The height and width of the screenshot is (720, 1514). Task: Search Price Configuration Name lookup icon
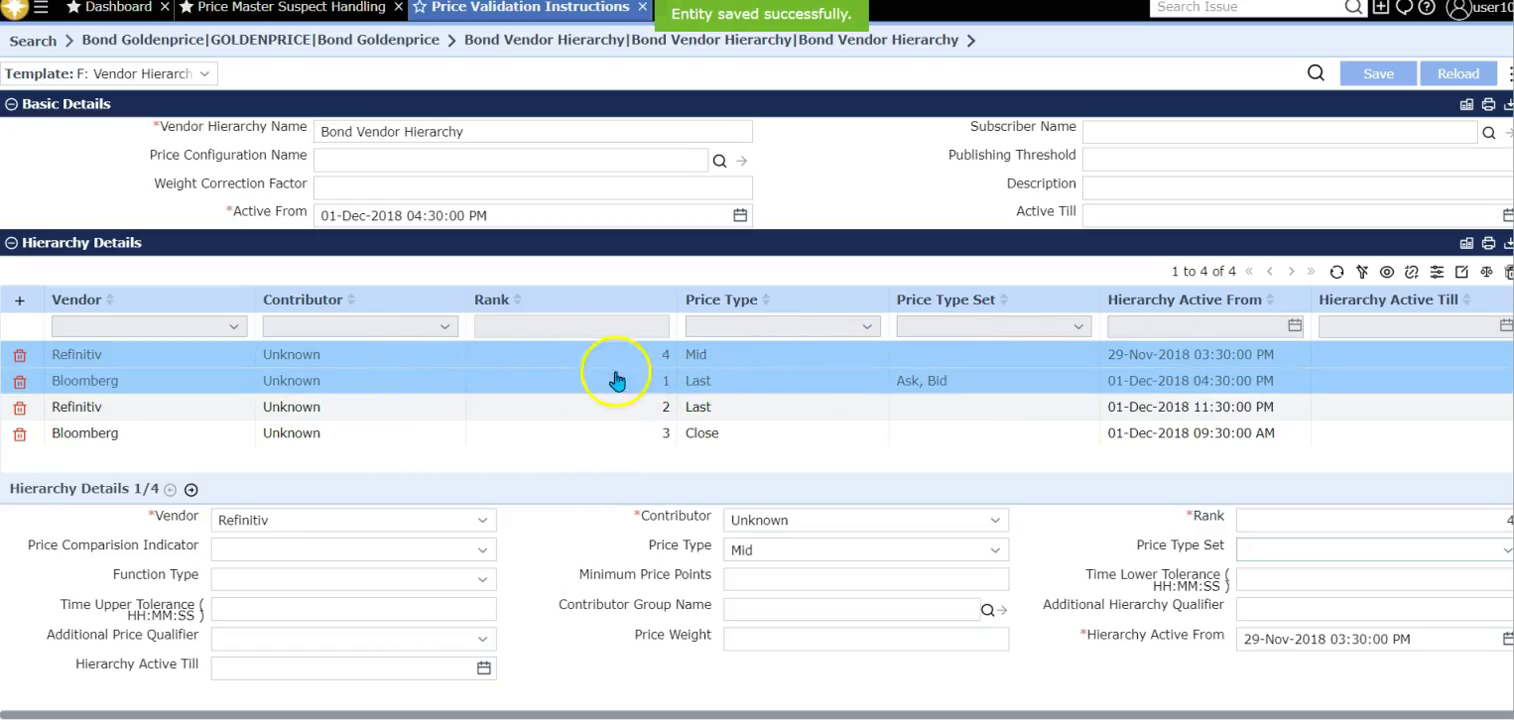click(x=719, y=160)
